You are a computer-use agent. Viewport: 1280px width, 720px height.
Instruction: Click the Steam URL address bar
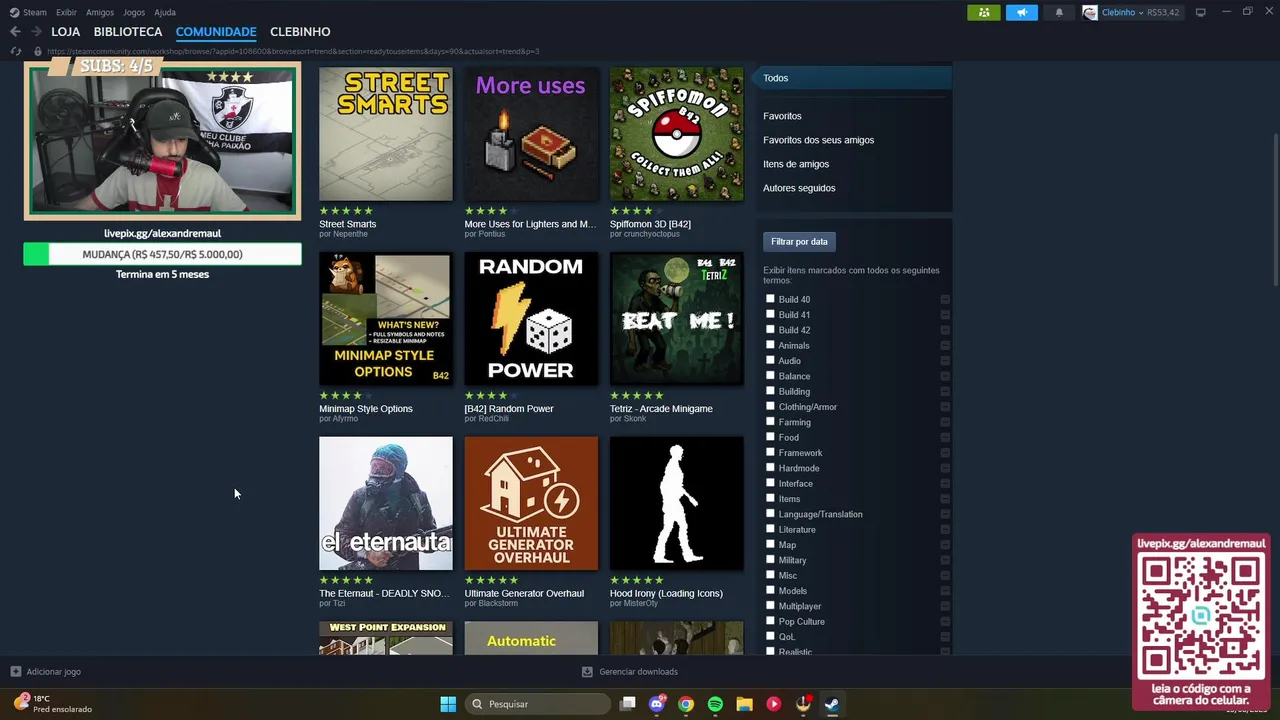292,51
